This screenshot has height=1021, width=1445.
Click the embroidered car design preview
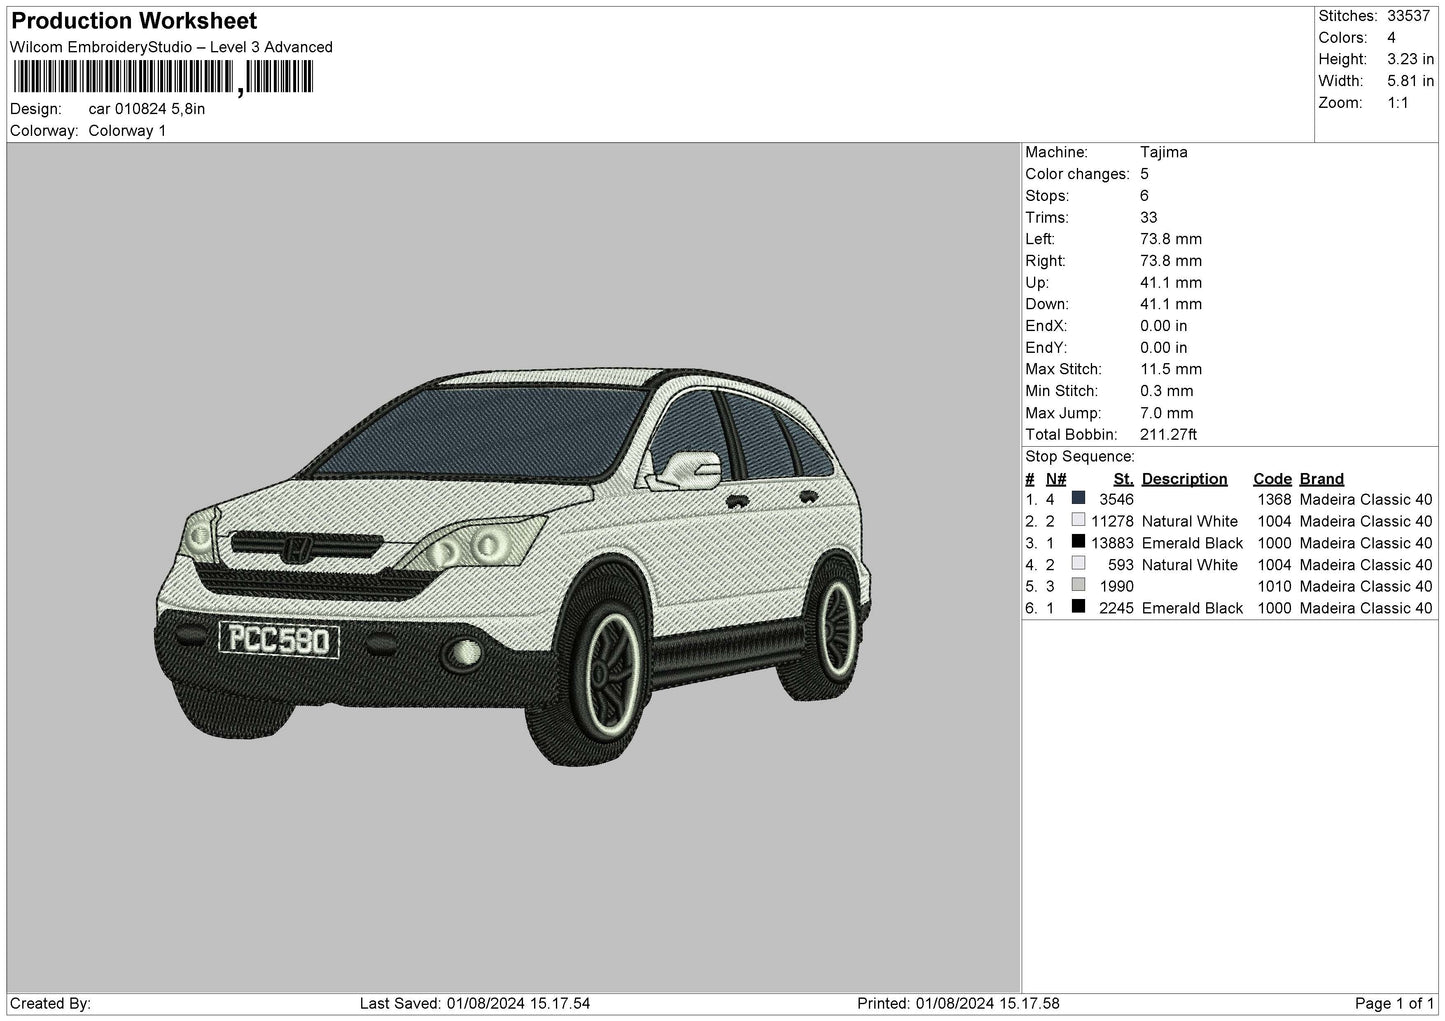514,565
